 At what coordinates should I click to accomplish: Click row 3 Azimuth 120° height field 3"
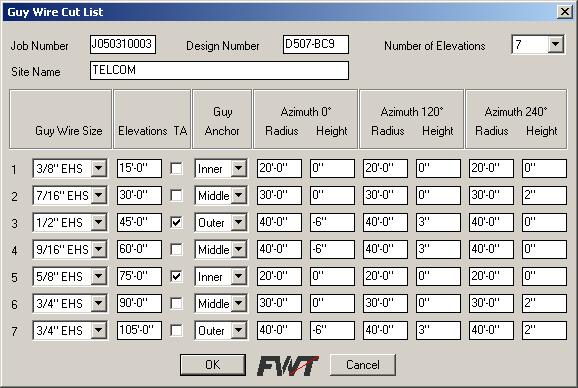pyautogui.click(x=438, y=222)
